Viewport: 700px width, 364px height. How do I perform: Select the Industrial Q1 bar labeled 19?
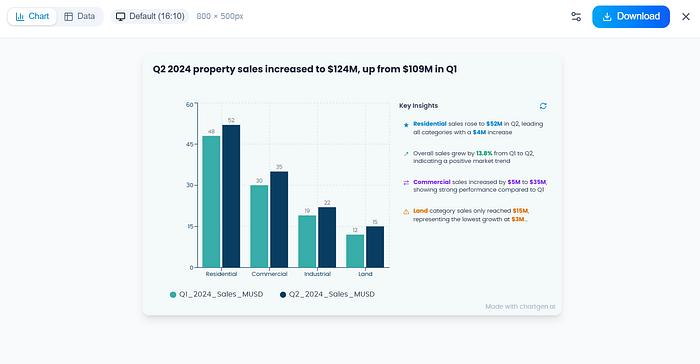[307, 242]
